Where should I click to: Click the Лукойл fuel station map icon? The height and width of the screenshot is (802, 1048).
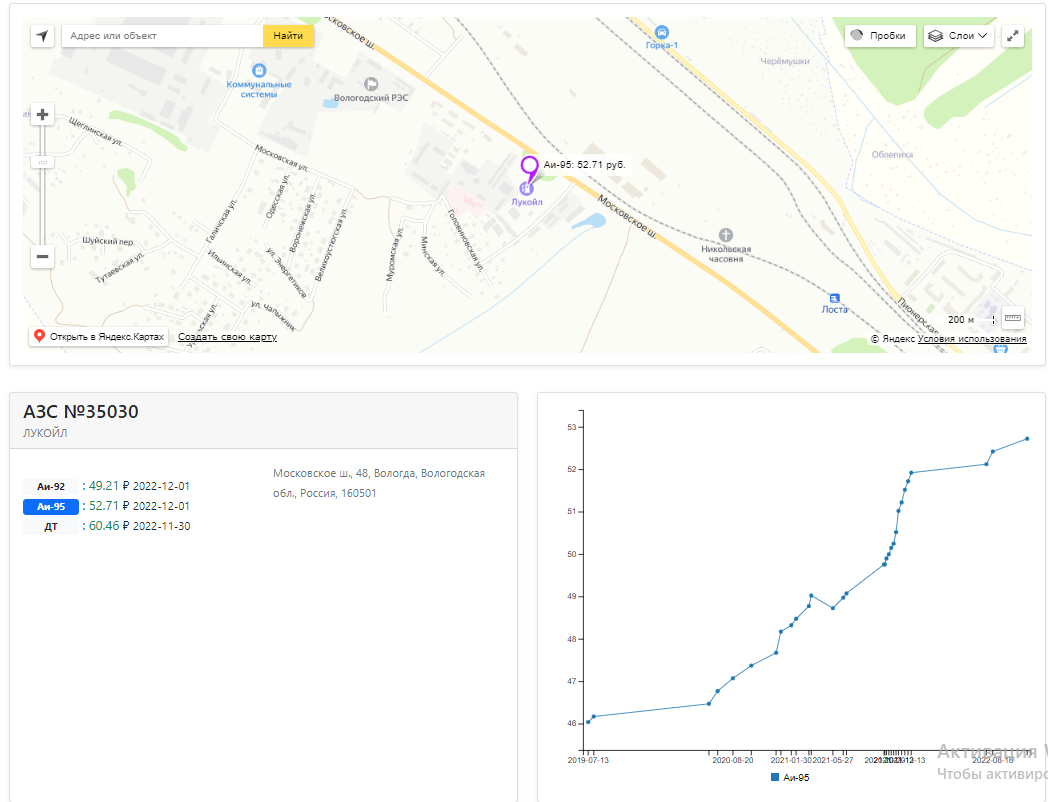[527, 189]
